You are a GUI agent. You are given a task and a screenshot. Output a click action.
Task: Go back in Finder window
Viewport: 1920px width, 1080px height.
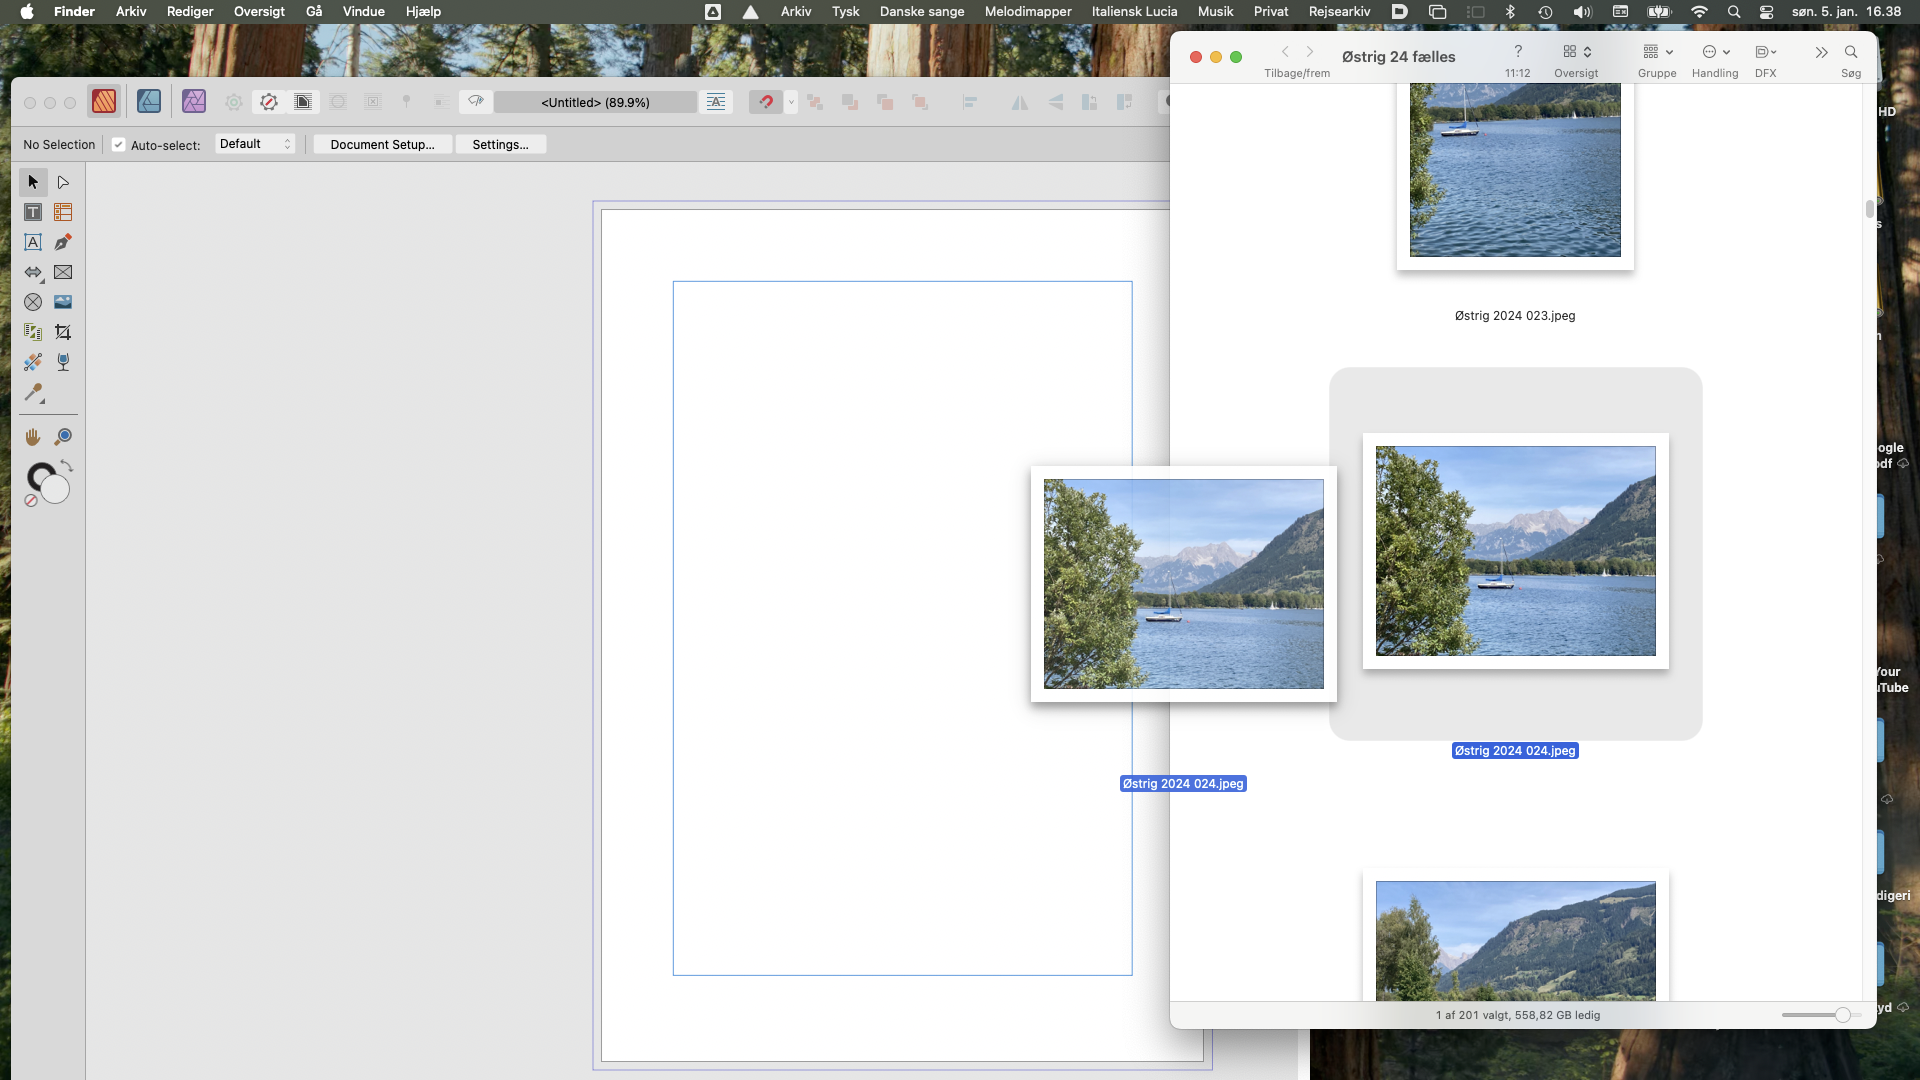[x=1285, y=52]
